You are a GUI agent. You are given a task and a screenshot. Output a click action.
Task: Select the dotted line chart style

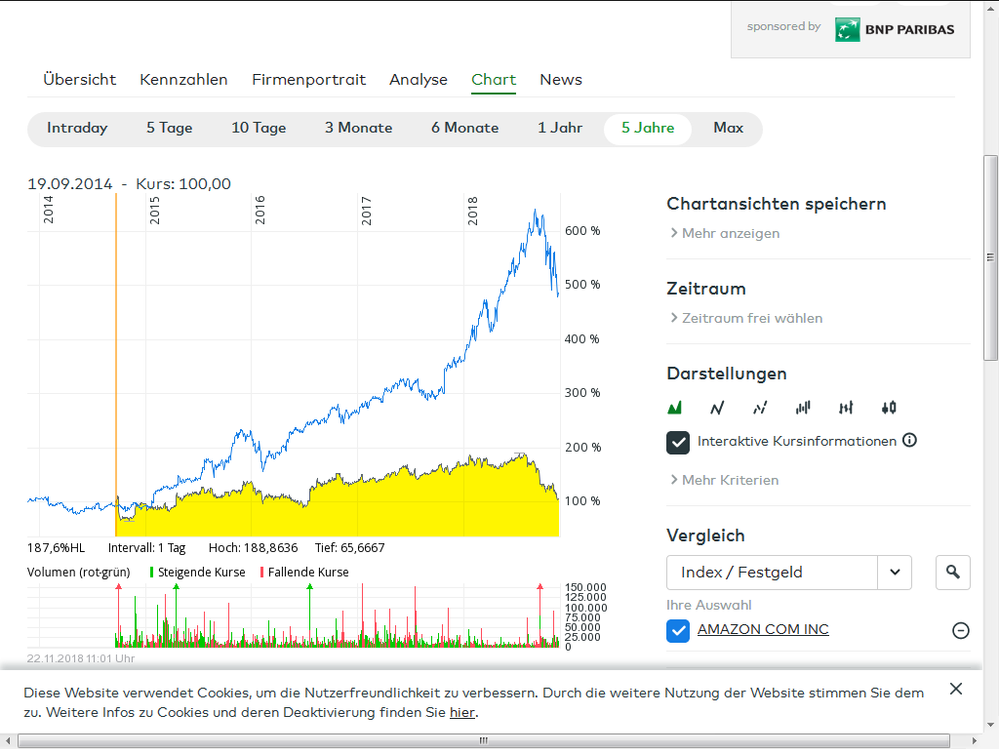click(759, 407)
